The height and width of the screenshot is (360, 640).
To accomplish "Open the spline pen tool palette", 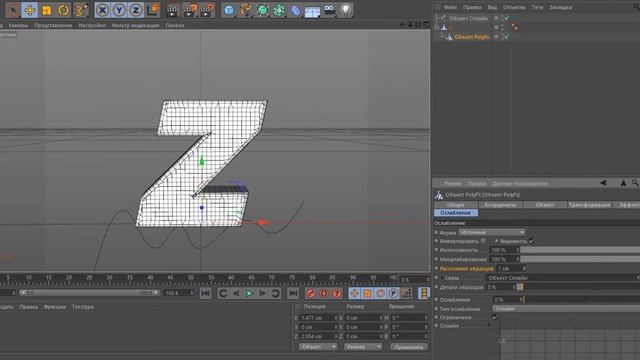I will coord(246,10).
